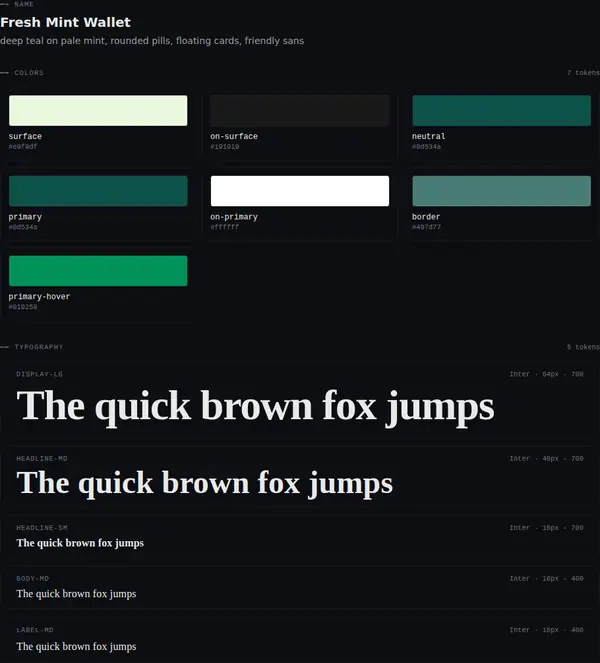Click the '5 tokens' count label

pos(584,347)
